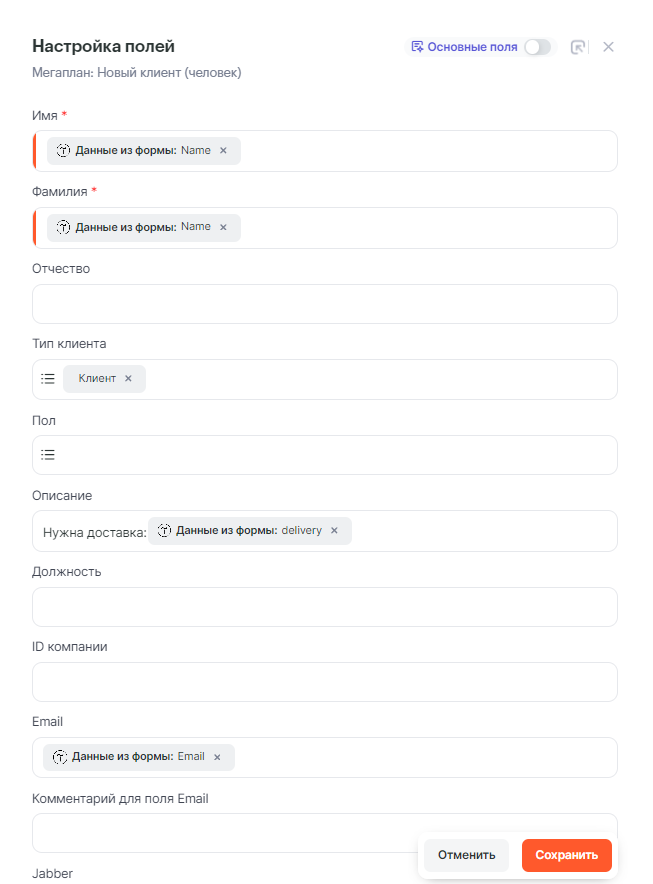This screenshot has height=884, width=653.
Task: Open the Тип клиента list dropdown
Action: pos(48,379)
